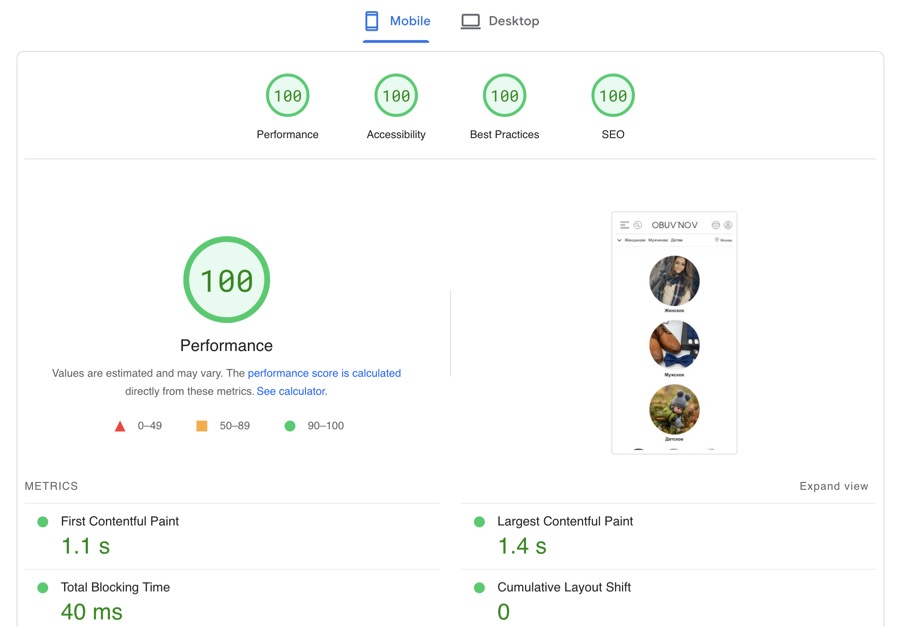Click the desktop laptop icon
Screen dimensions: 900x627
pos(471,22)
